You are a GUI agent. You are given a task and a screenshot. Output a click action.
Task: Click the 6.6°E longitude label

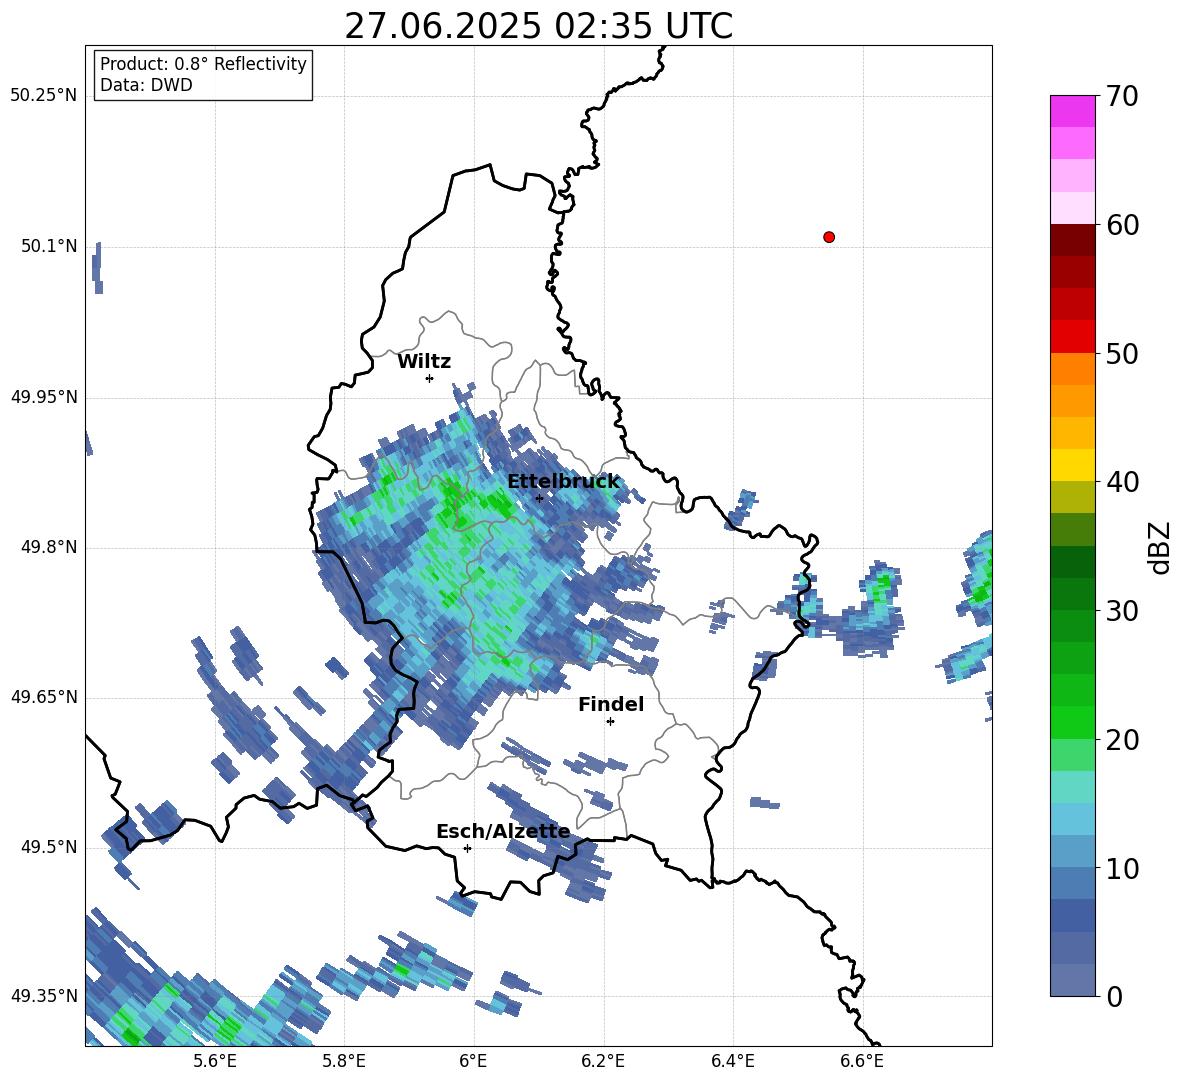(x=862, y=1061)
